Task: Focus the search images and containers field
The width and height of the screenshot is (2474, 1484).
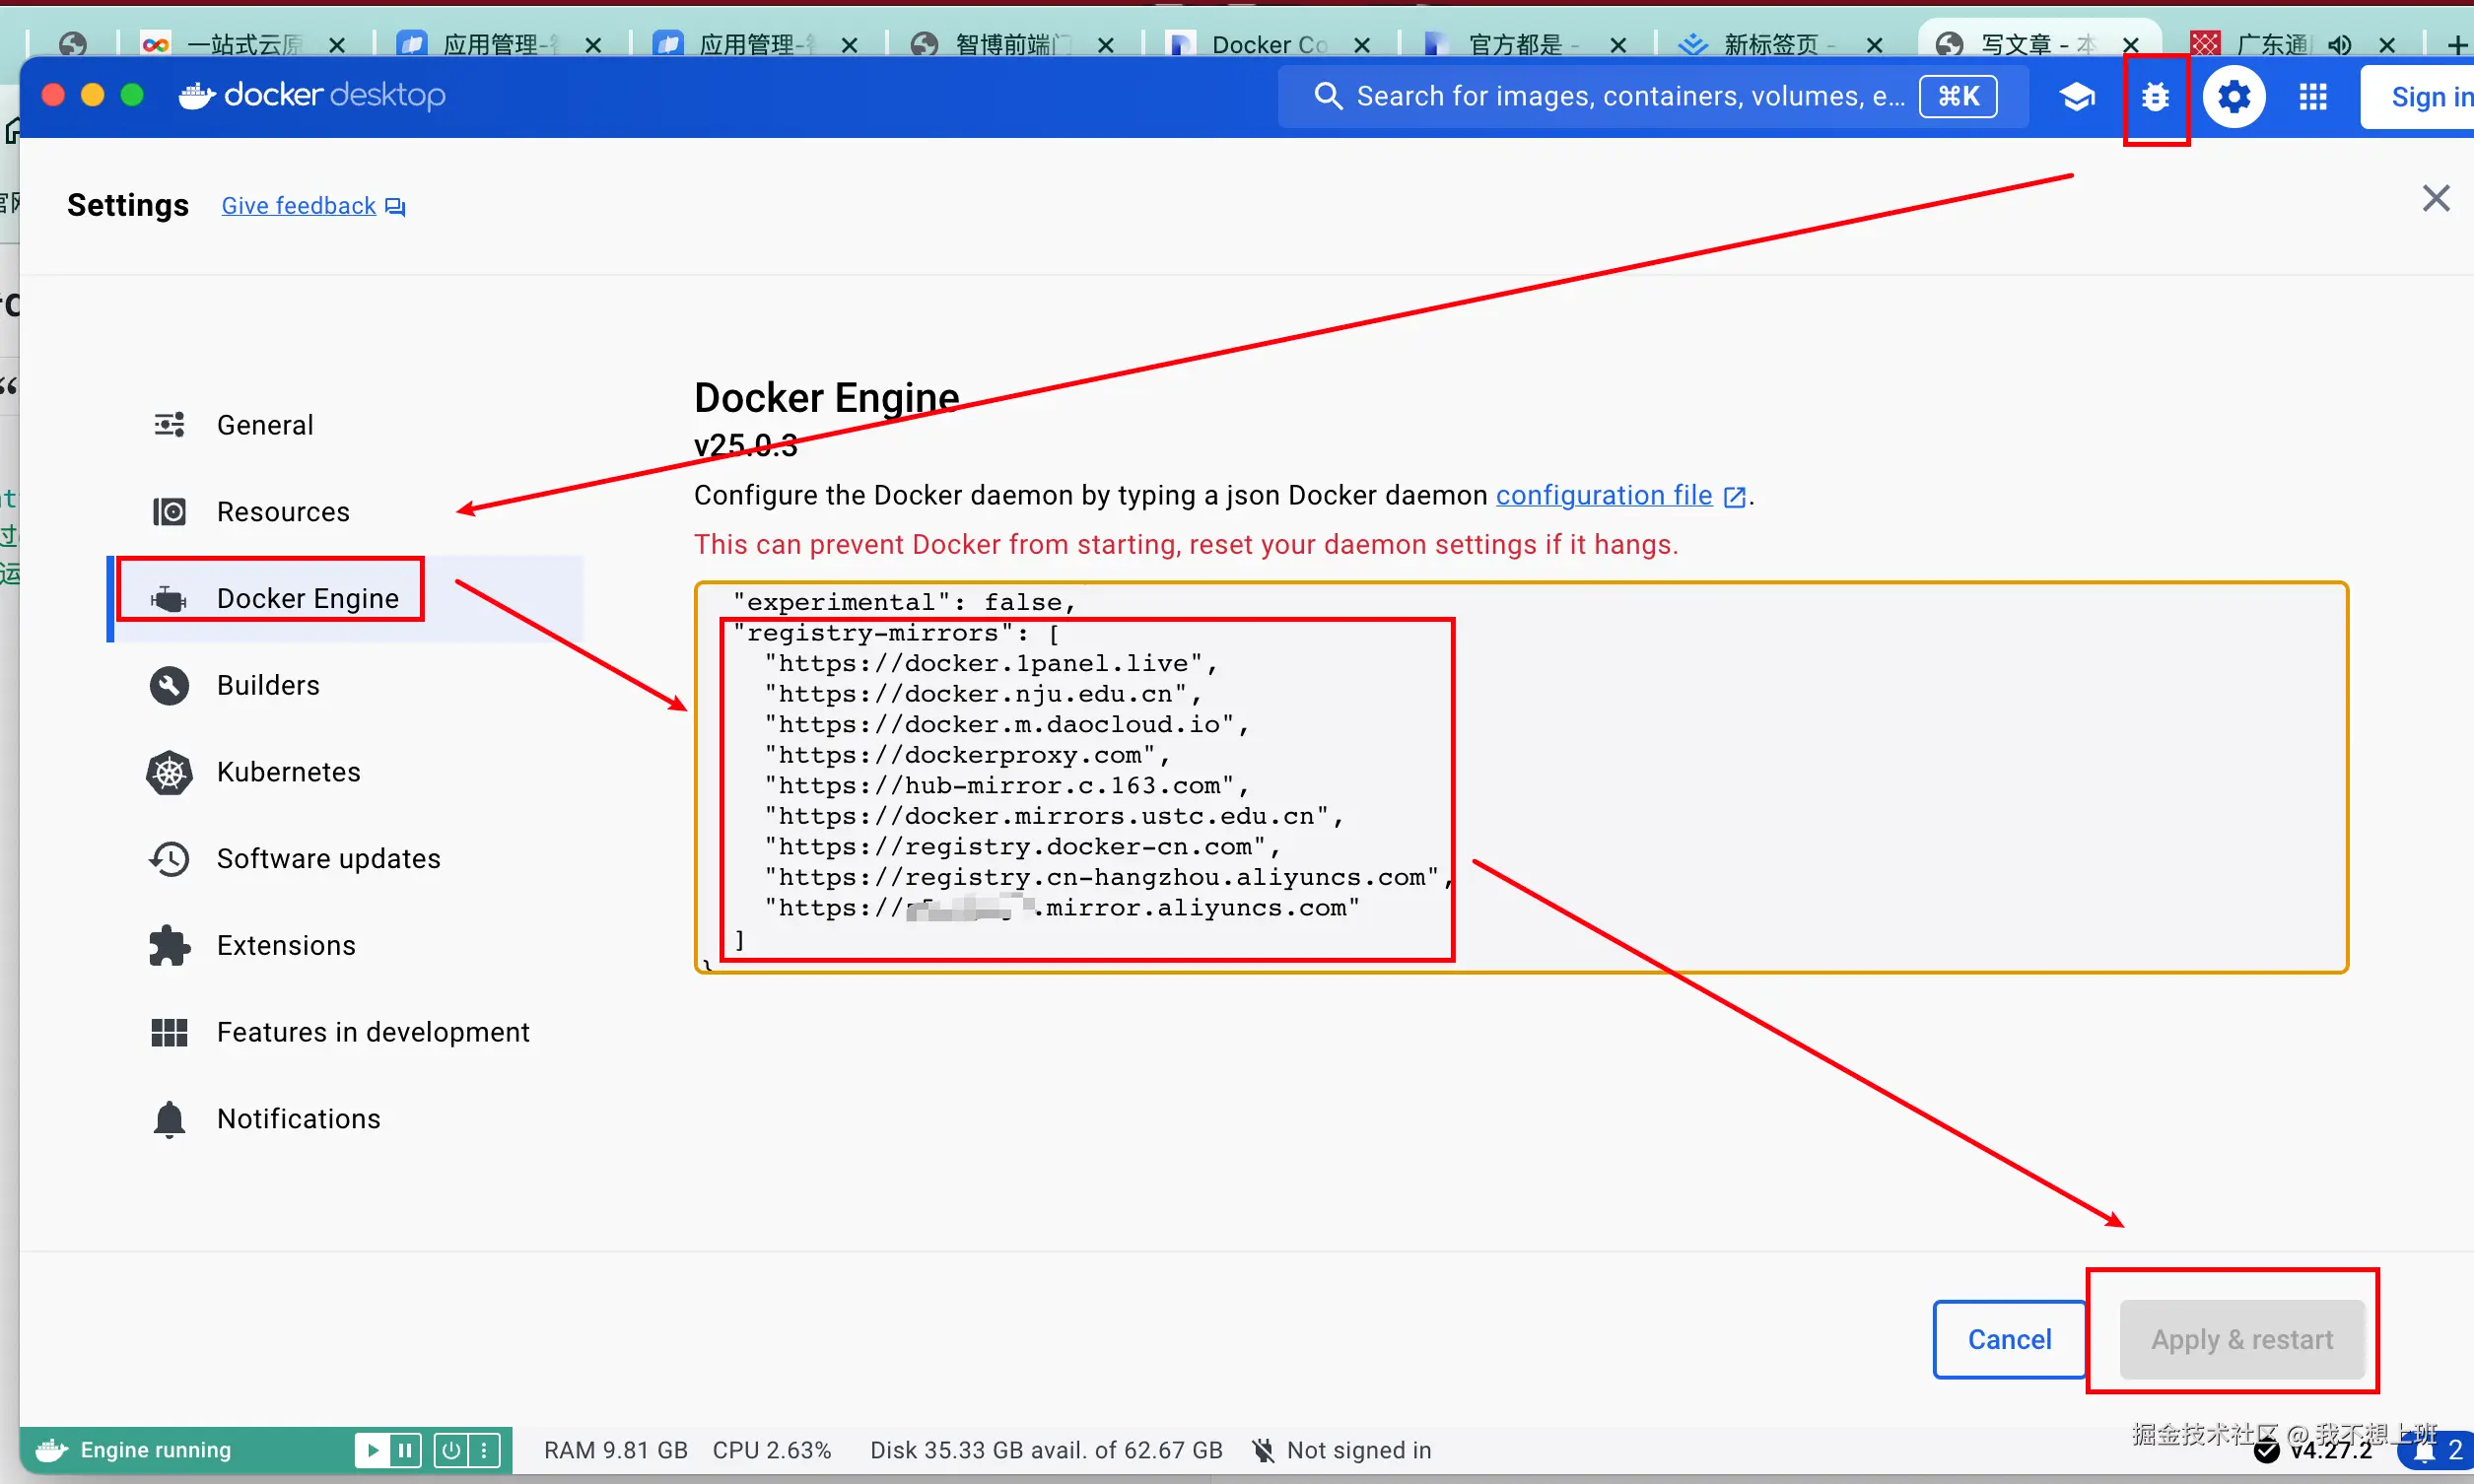Action: coord(1653,96)
